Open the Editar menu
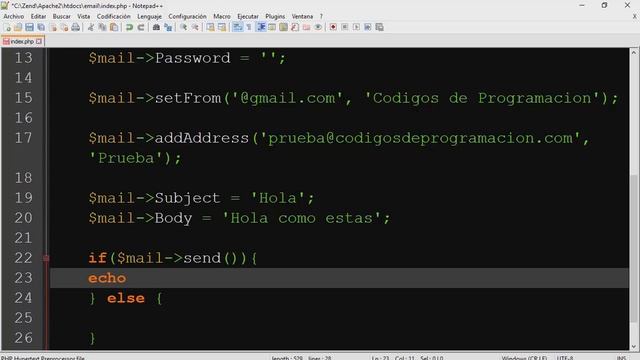Screen dimensions: 640x360 click(x=38, y=16)
